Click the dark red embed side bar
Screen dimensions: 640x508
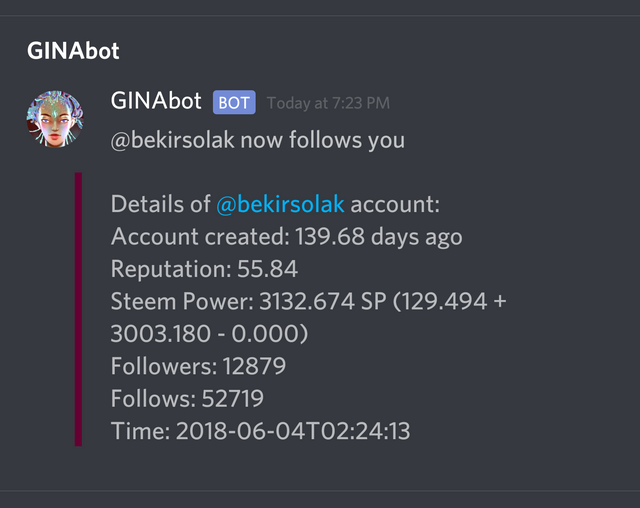tap(78, 309)
